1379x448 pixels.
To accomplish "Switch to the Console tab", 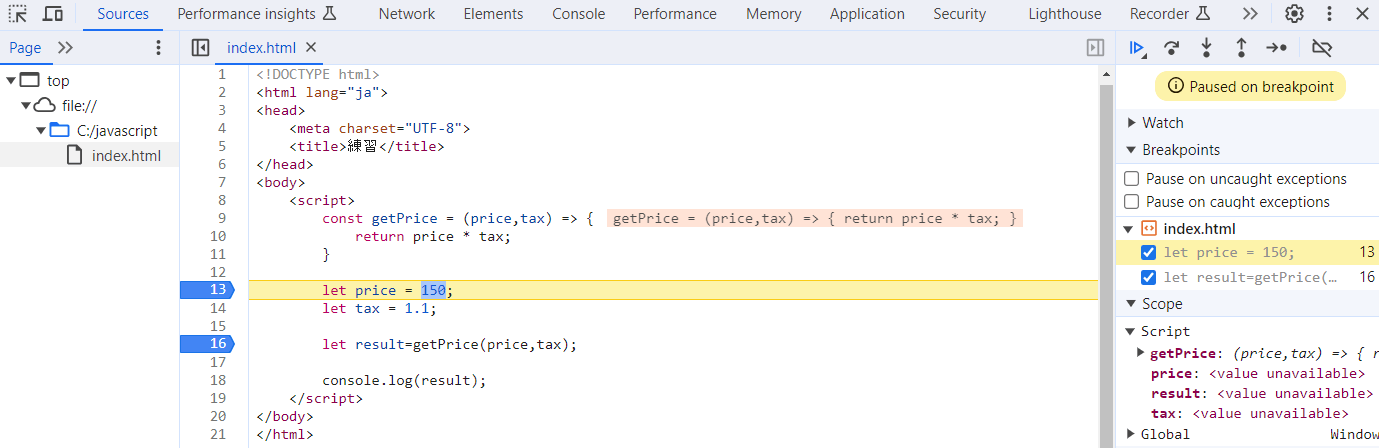I will click(x=578, y=14).
